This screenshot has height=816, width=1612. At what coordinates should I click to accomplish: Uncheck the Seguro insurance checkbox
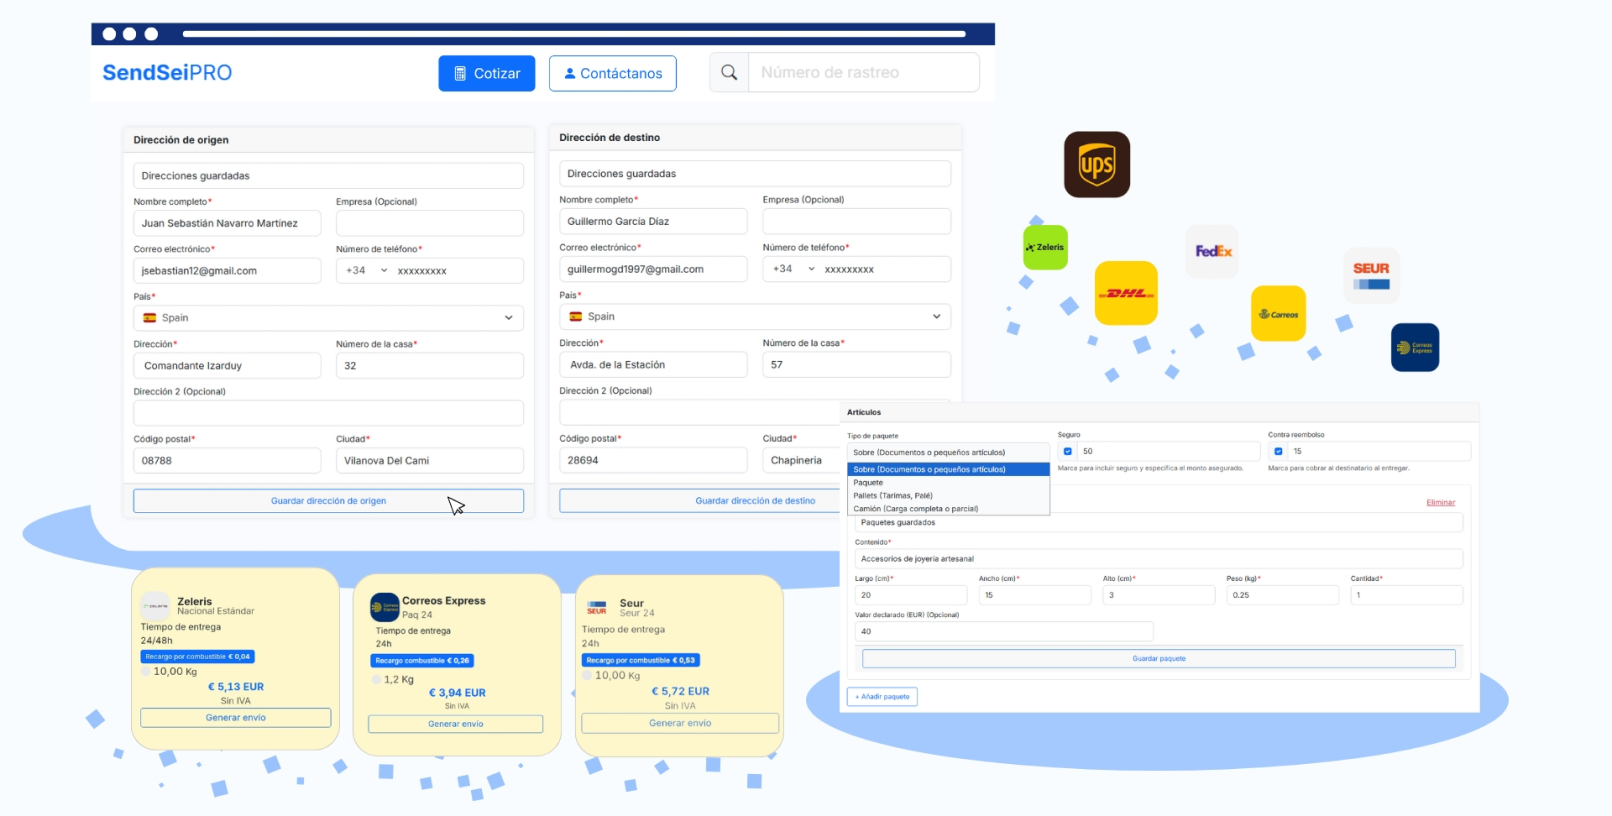[x=1068, y=451]
